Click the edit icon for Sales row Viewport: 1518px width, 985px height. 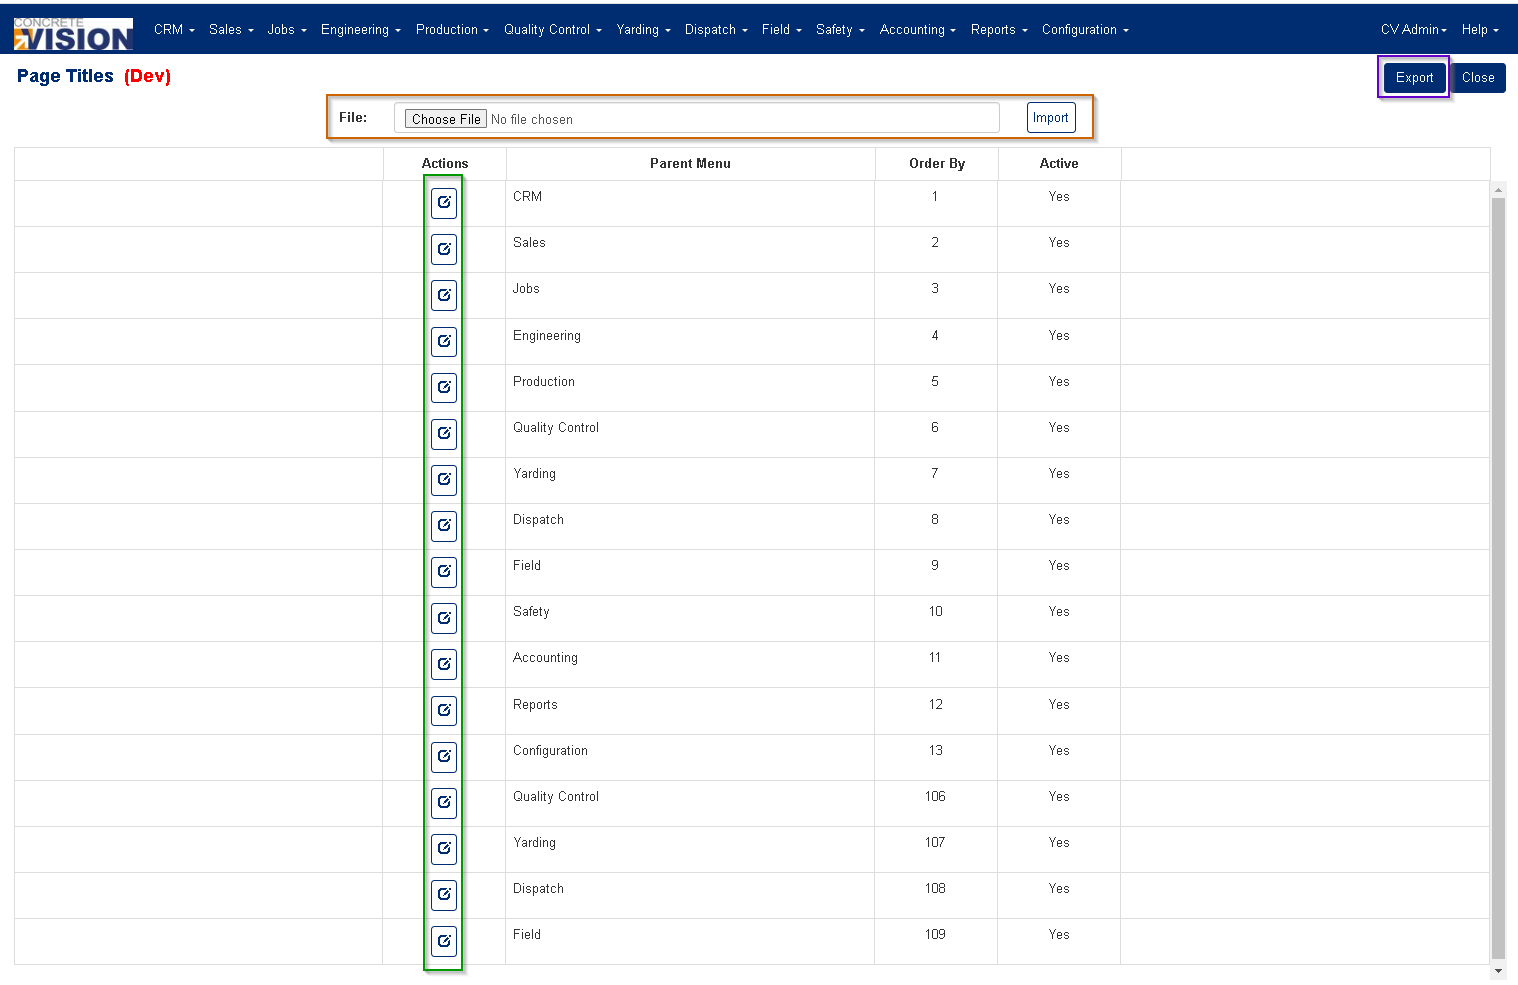coord(444,249)
